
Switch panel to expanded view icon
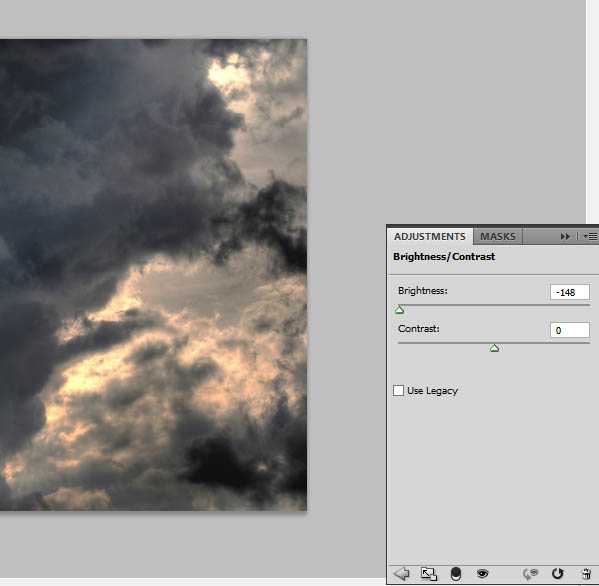point(429,573)
